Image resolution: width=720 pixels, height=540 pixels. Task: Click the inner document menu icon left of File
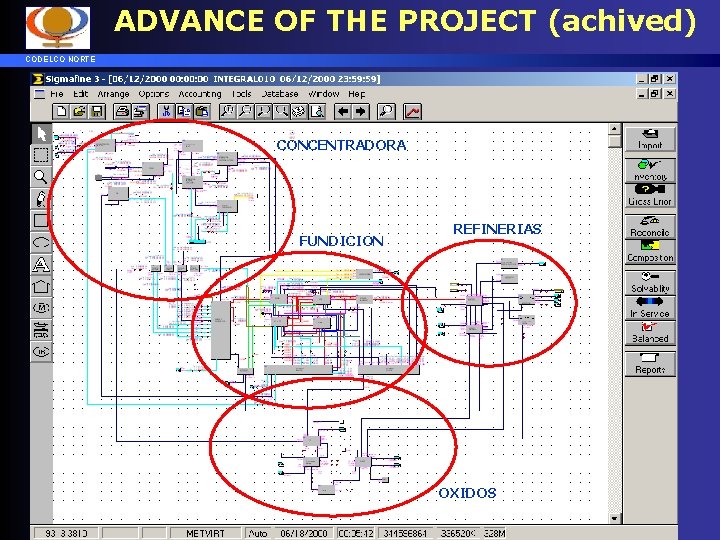[39, 94]
